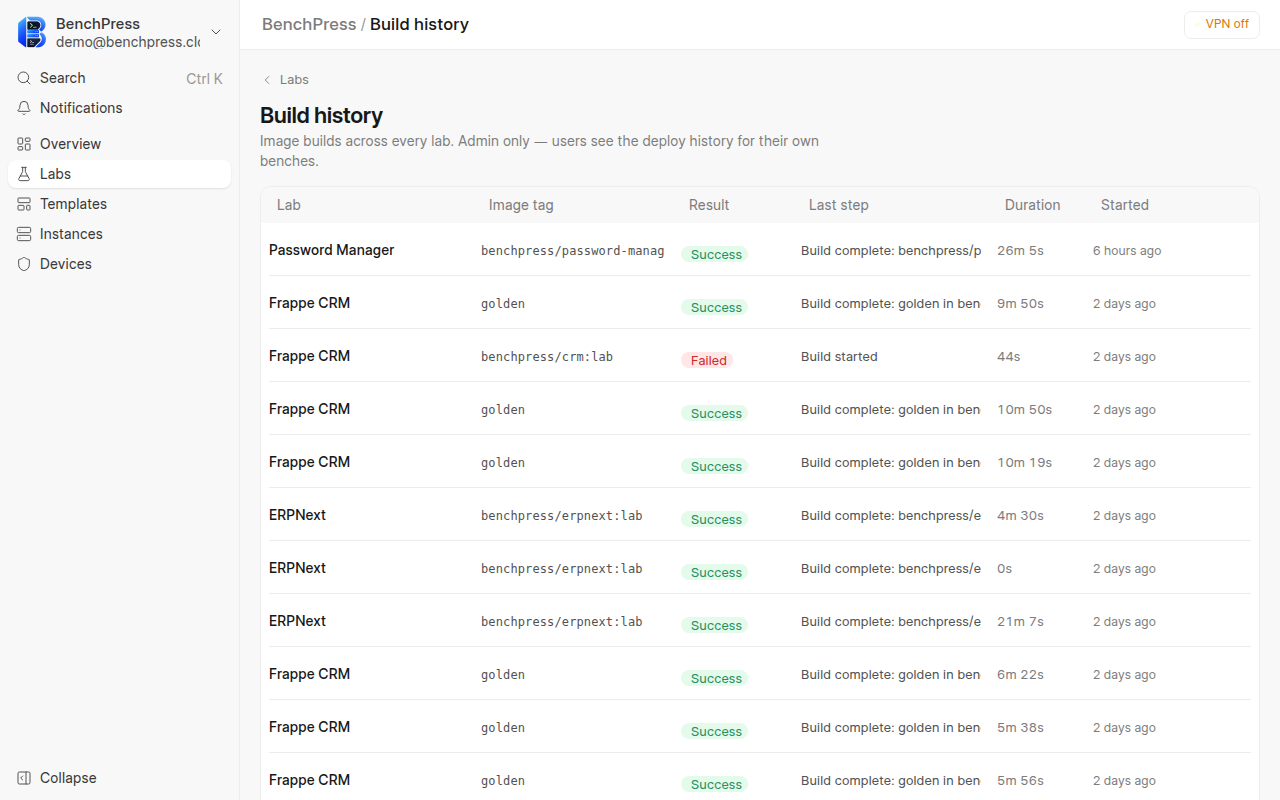
Task: Click the Started column header
Action: pos(1125,205)
